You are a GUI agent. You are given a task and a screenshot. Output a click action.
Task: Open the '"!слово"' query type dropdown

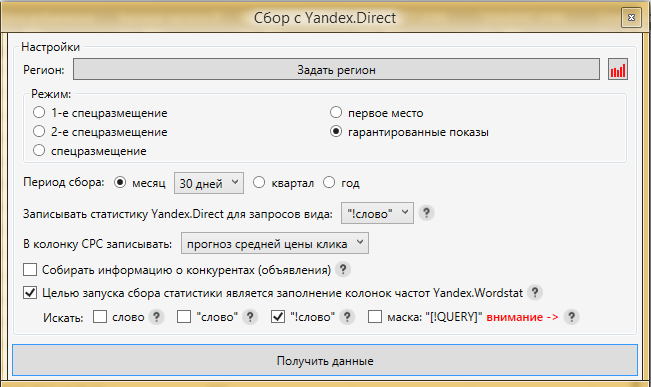click(x=377, y=213)
